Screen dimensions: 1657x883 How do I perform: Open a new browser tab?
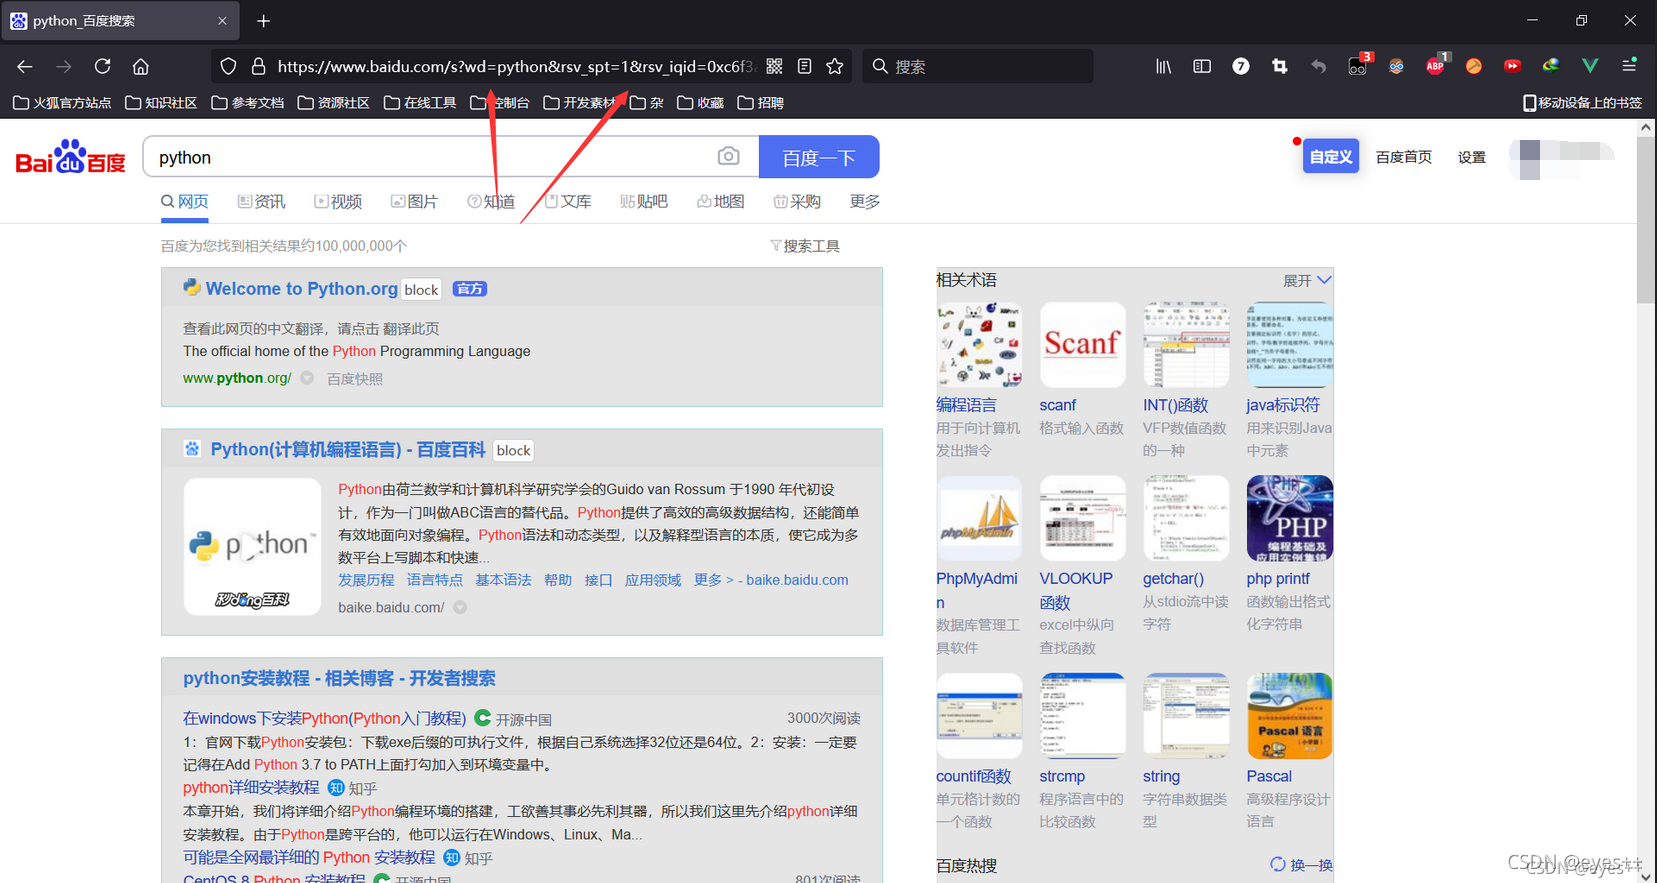click(x=264, y=21)
